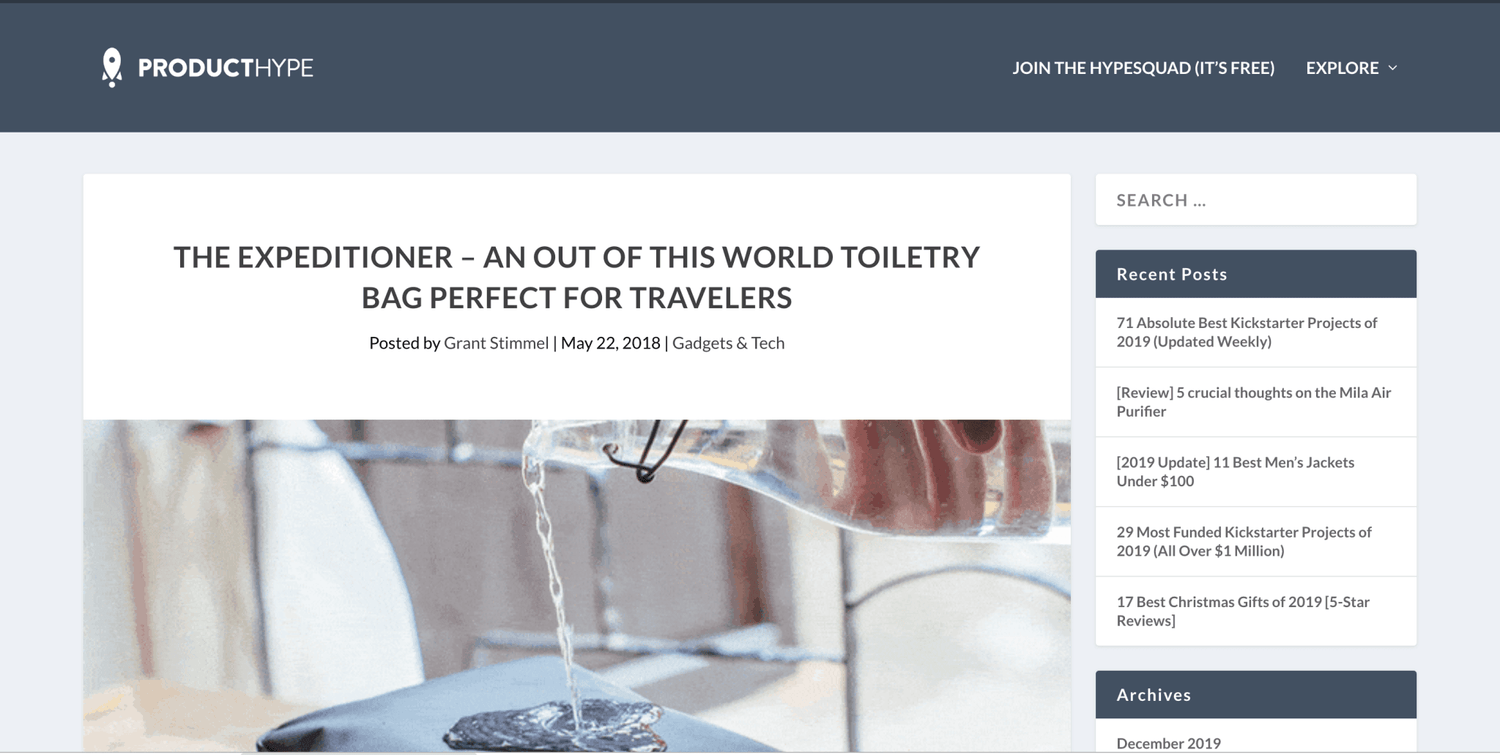This screenshot has height=755, width=1500.
Task: Open the ProductHype home wordmark
Action: (x=225, y=68)
